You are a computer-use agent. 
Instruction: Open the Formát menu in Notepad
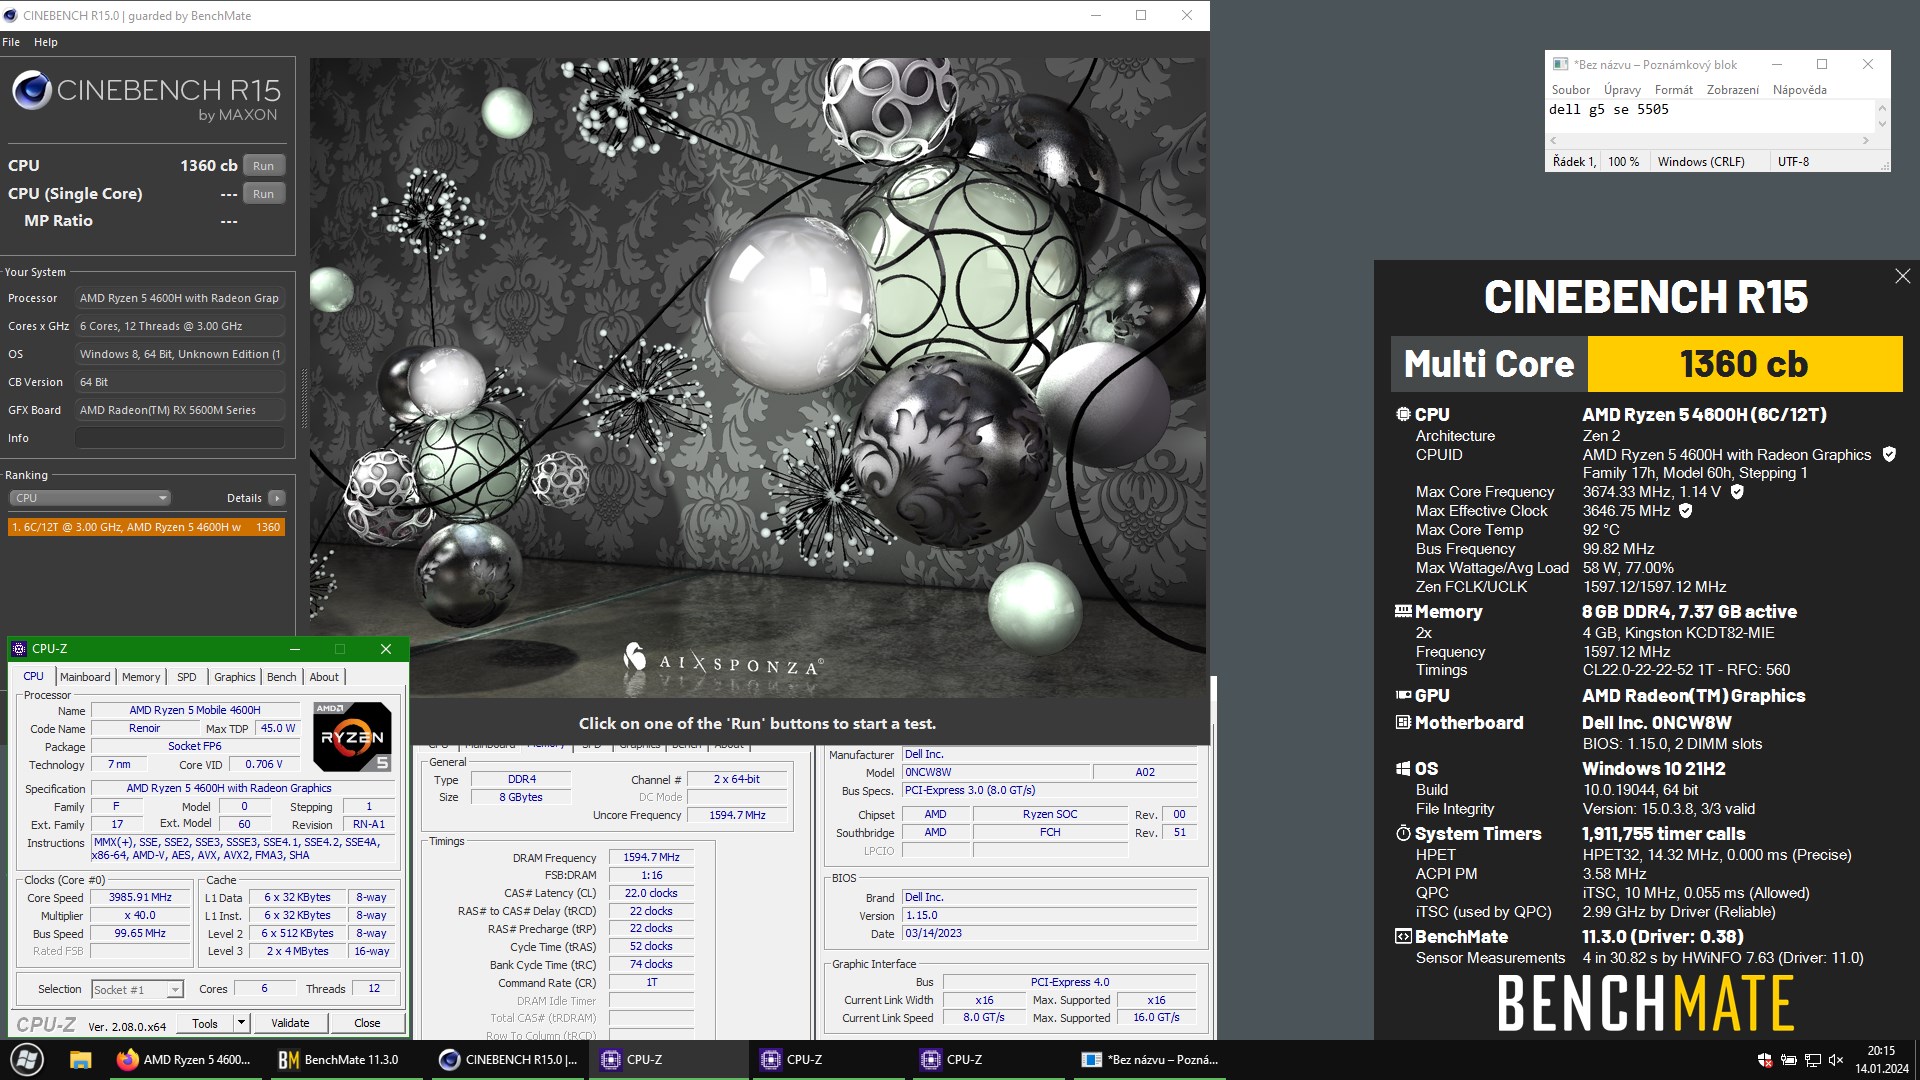click(1674, 90)
